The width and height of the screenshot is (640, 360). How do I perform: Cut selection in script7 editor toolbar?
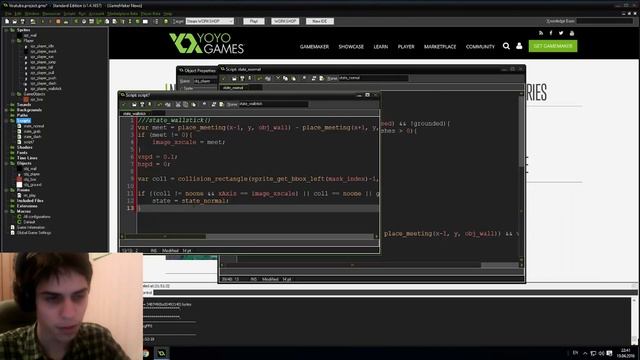[x=178, y=104]
